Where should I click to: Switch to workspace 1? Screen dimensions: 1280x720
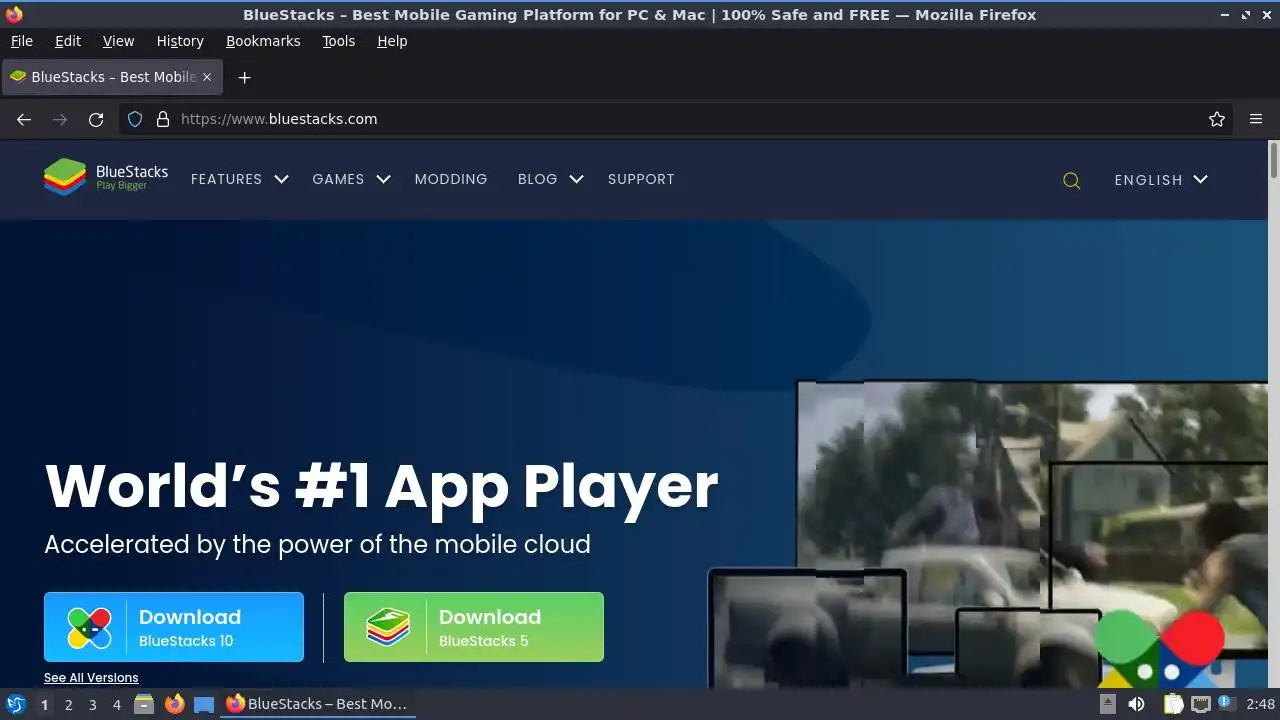point(44,704)
